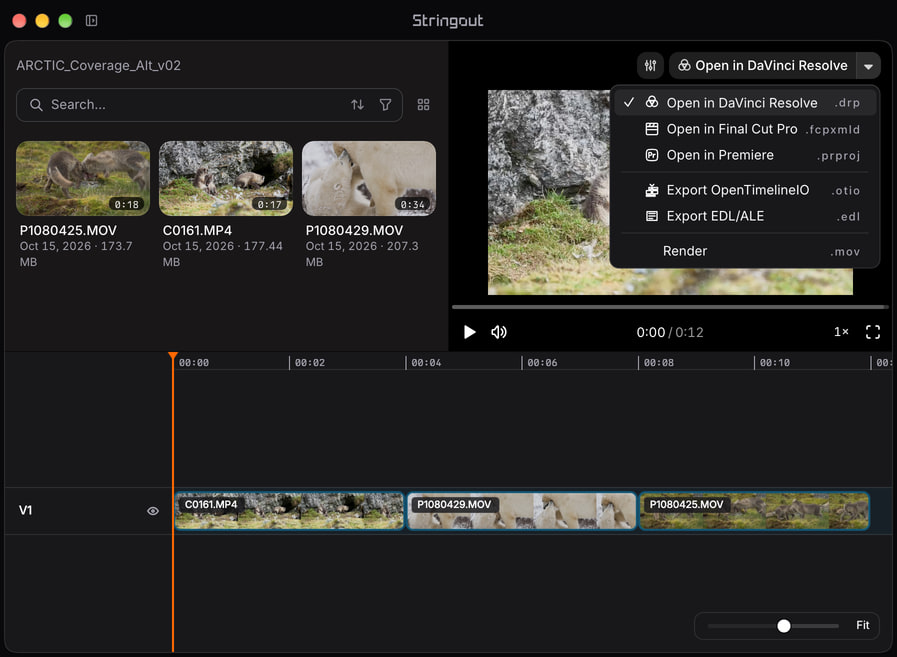
Task: Select Export EDL/ALE entry
Action: pyautogui.click(x=745, y=216)
